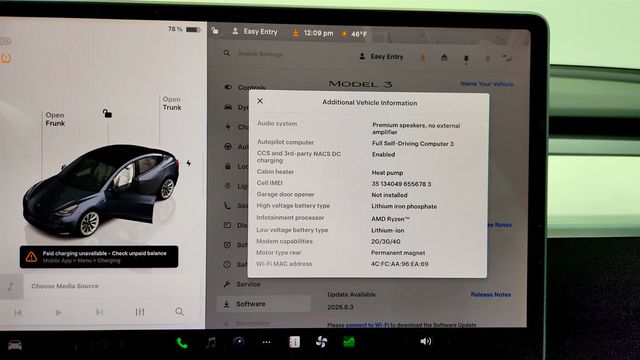640x360 pixels.
Task: Adjust volume via speaker icon
Action: 425,341
